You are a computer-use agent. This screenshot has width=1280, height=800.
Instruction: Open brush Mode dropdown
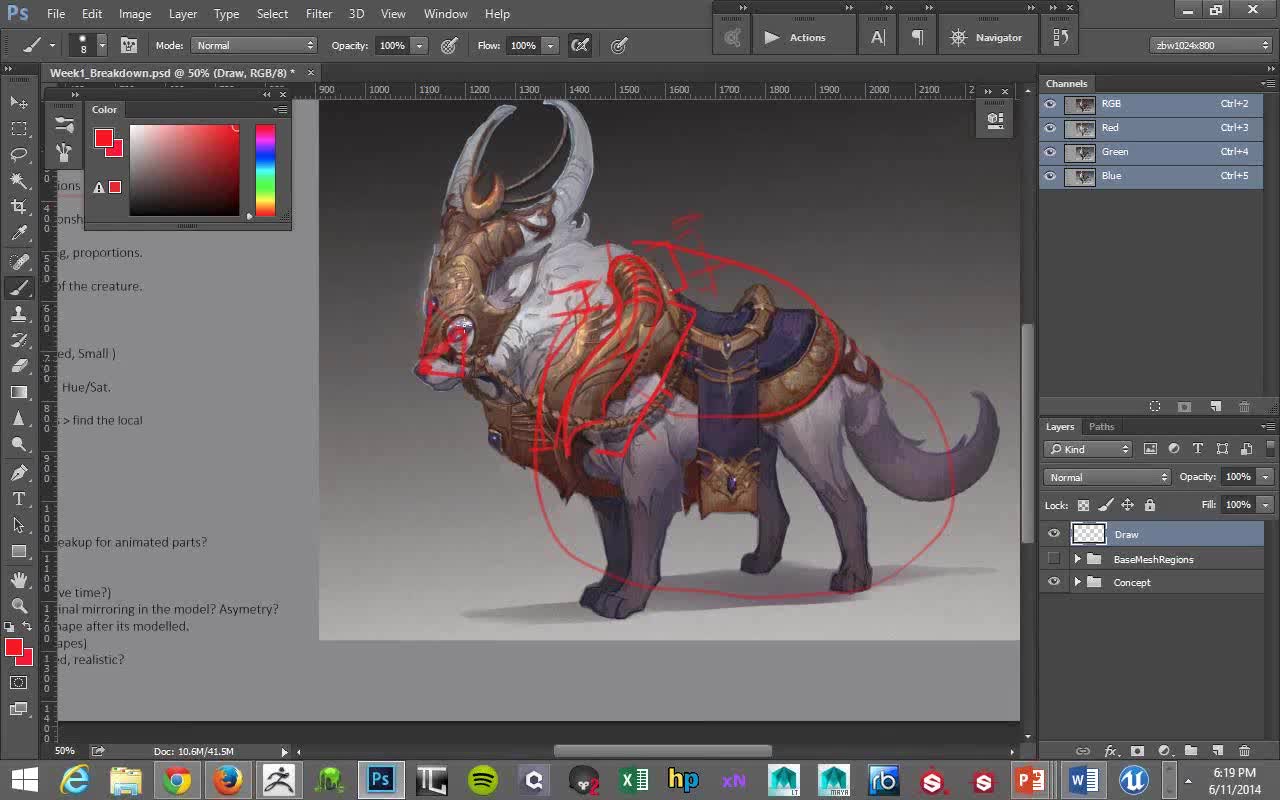[x=255, y=45]
